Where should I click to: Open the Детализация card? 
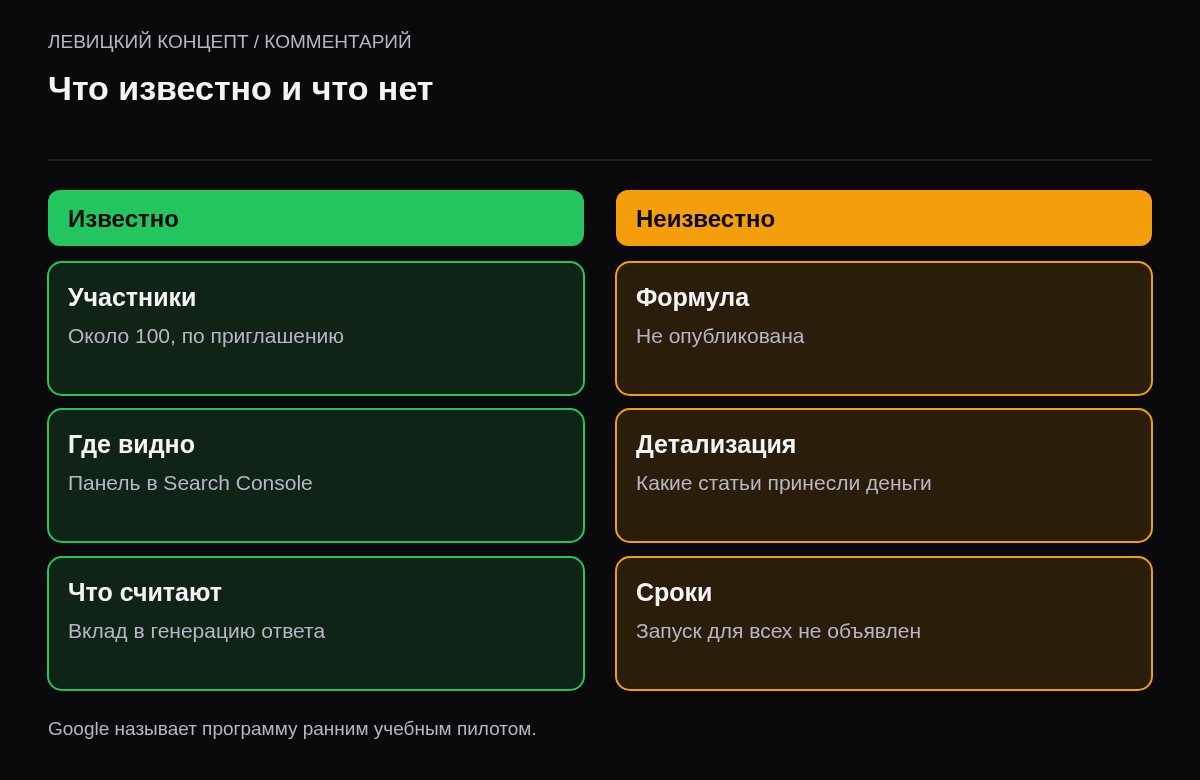(884, 475)
